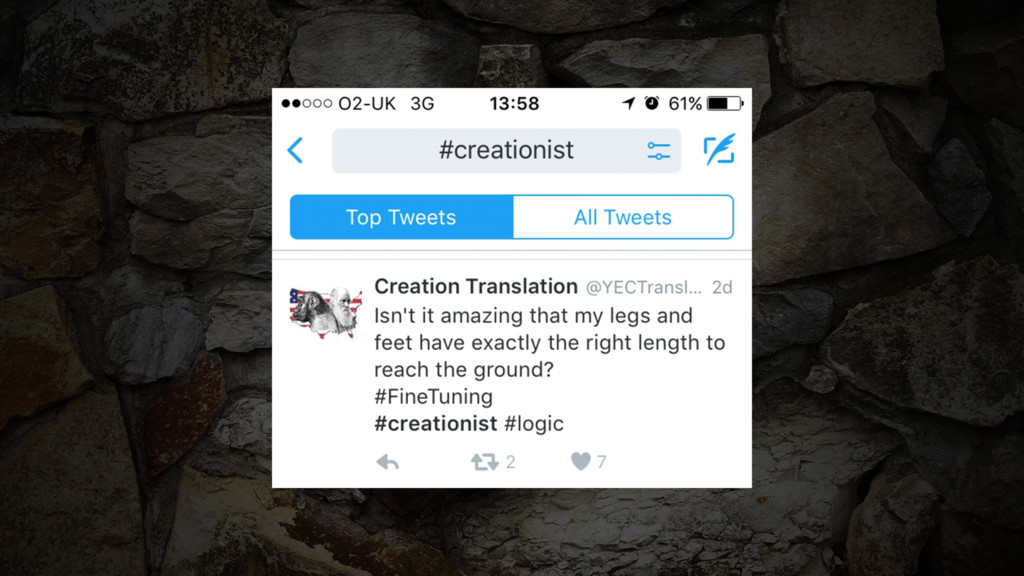Tap the alarm clock status icon
1024x576 pixels.
[652, 103]
